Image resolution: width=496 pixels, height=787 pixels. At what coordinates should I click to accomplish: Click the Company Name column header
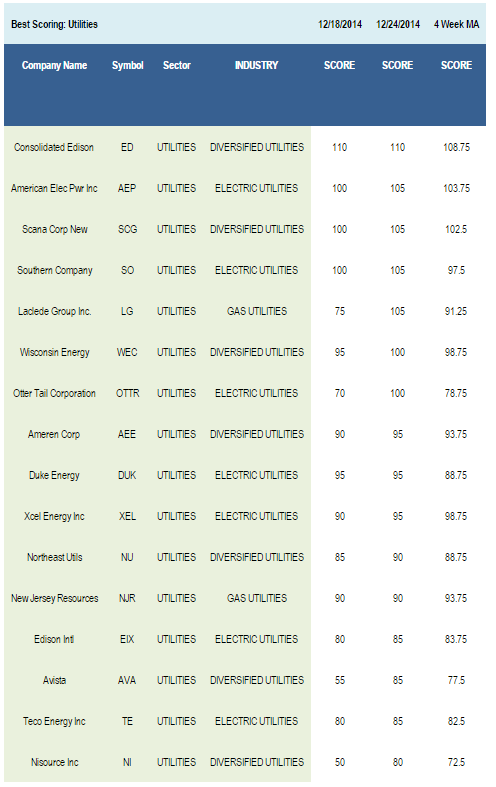click(54, 65)
